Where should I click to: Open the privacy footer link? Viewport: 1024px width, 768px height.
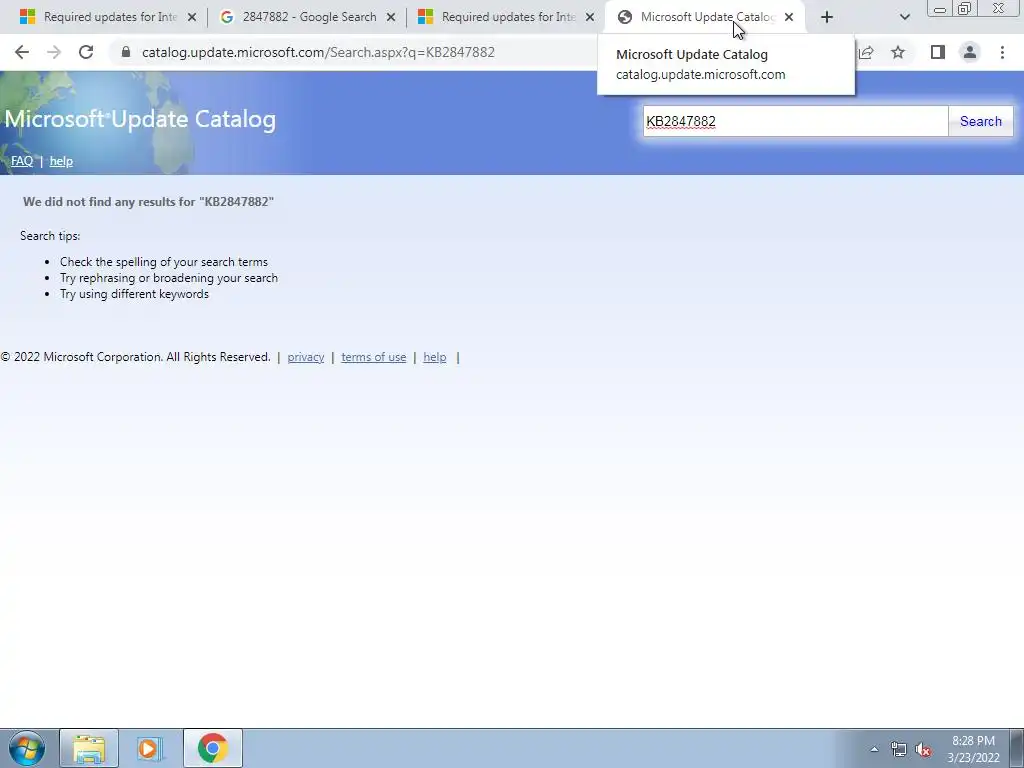[x=306, y=357]
